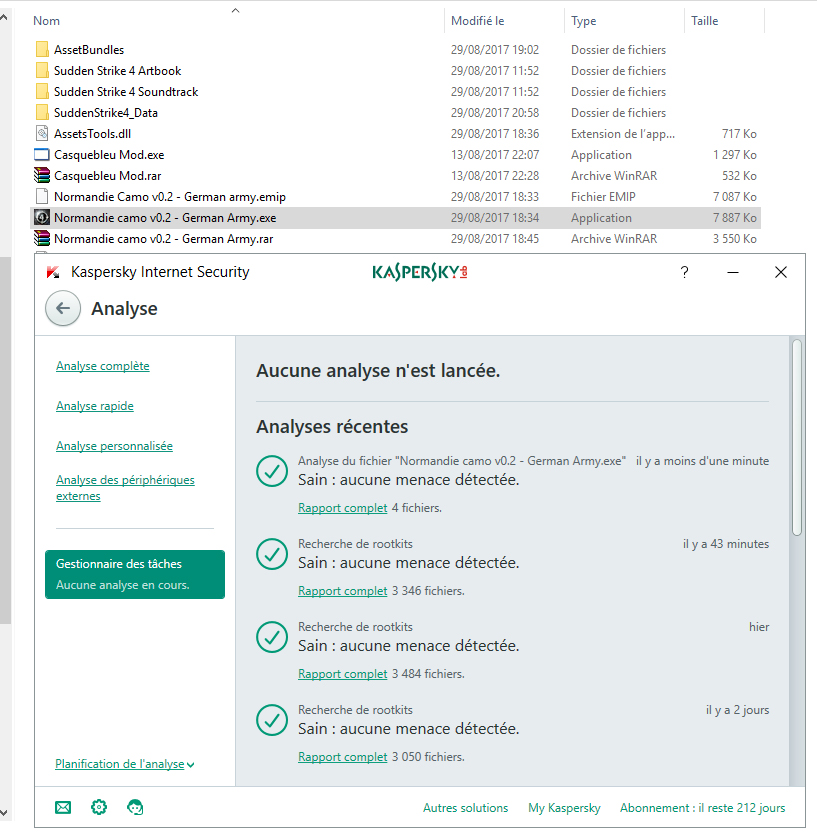Click the Kaspersky red K title icon
817x835 pixels.
(53, 272)
